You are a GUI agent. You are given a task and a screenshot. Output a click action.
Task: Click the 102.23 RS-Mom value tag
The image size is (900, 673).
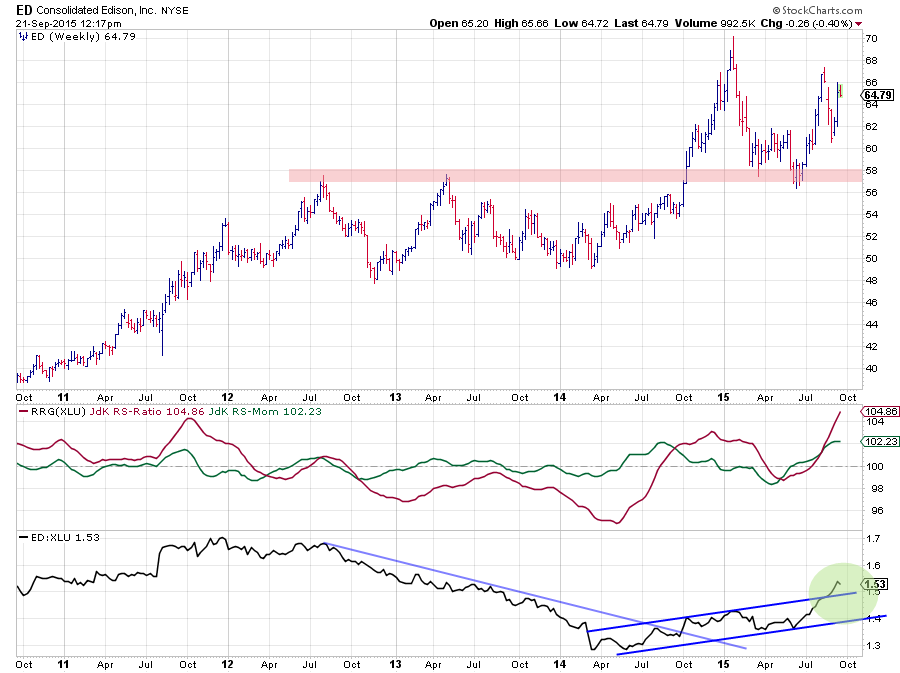pyautogui.click(x=880, y=441)
